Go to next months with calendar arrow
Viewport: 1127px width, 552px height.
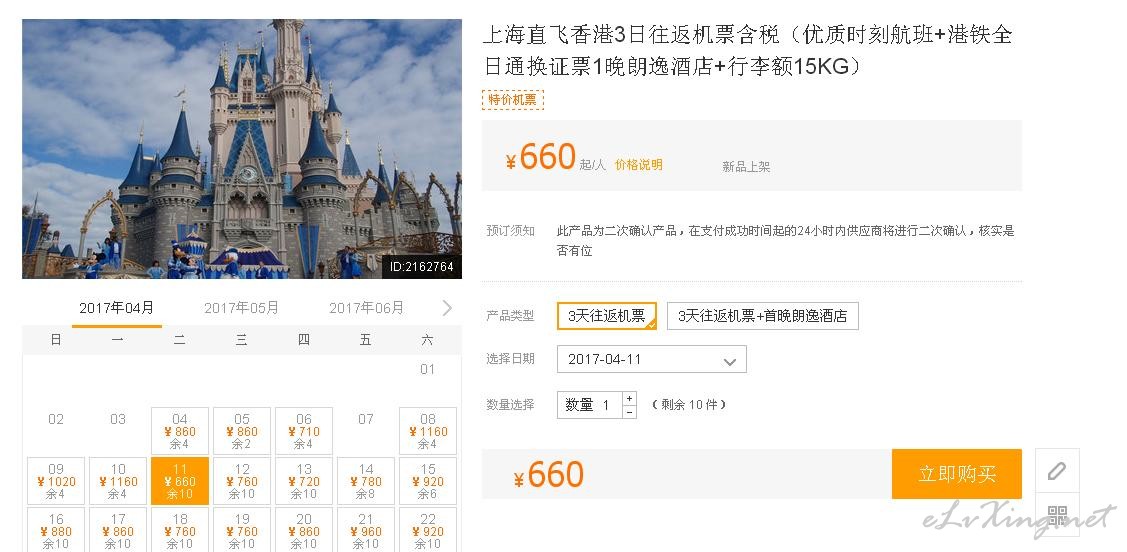point(447,308)
